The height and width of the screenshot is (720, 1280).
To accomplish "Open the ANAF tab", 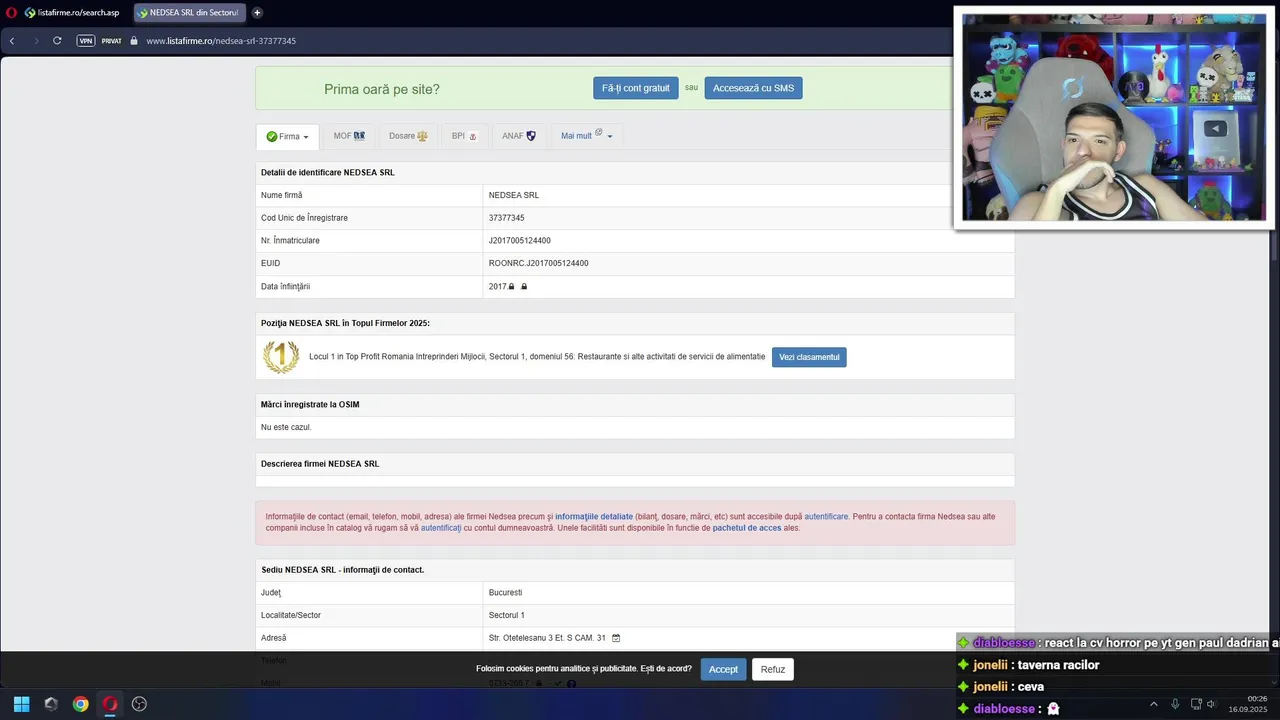I will tap(519, 136).
